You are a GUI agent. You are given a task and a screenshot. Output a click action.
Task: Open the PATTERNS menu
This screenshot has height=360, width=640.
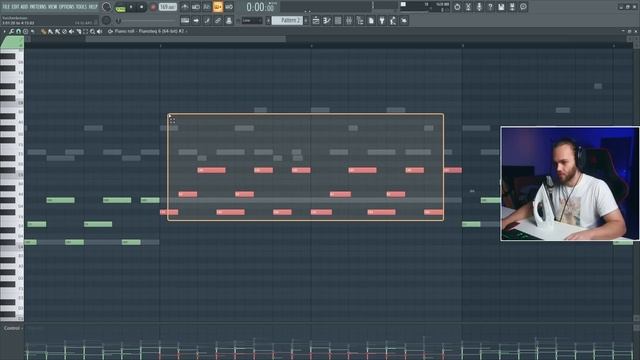pyautogui.click(x=38, y=7)
